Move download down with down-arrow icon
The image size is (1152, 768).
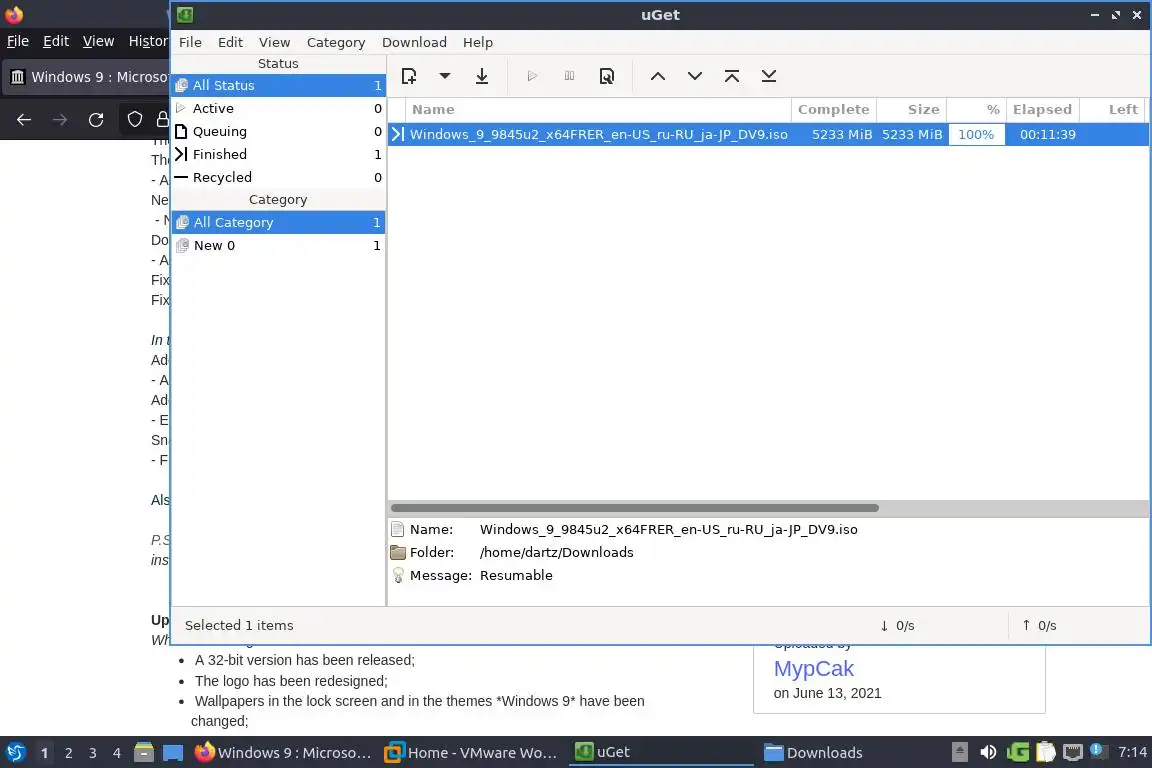pos(695,76)
